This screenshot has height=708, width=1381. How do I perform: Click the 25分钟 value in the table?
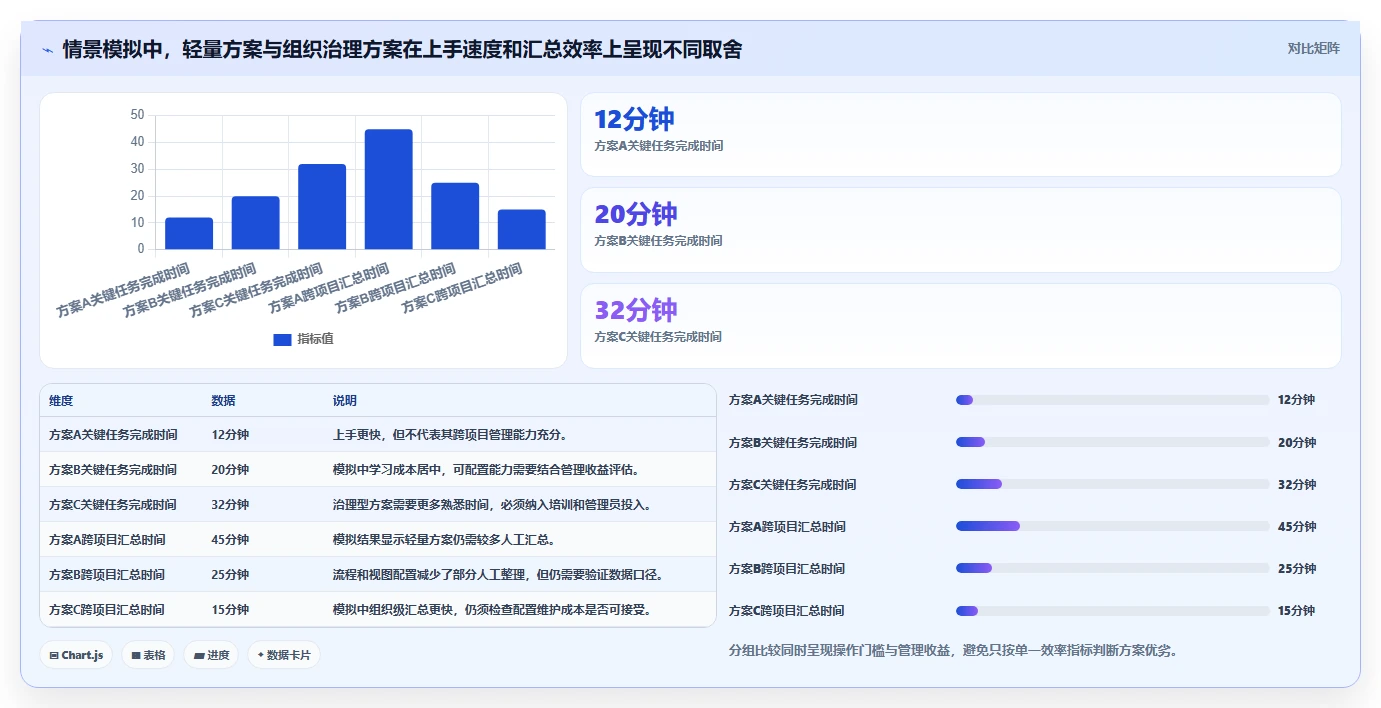(230, 575)
